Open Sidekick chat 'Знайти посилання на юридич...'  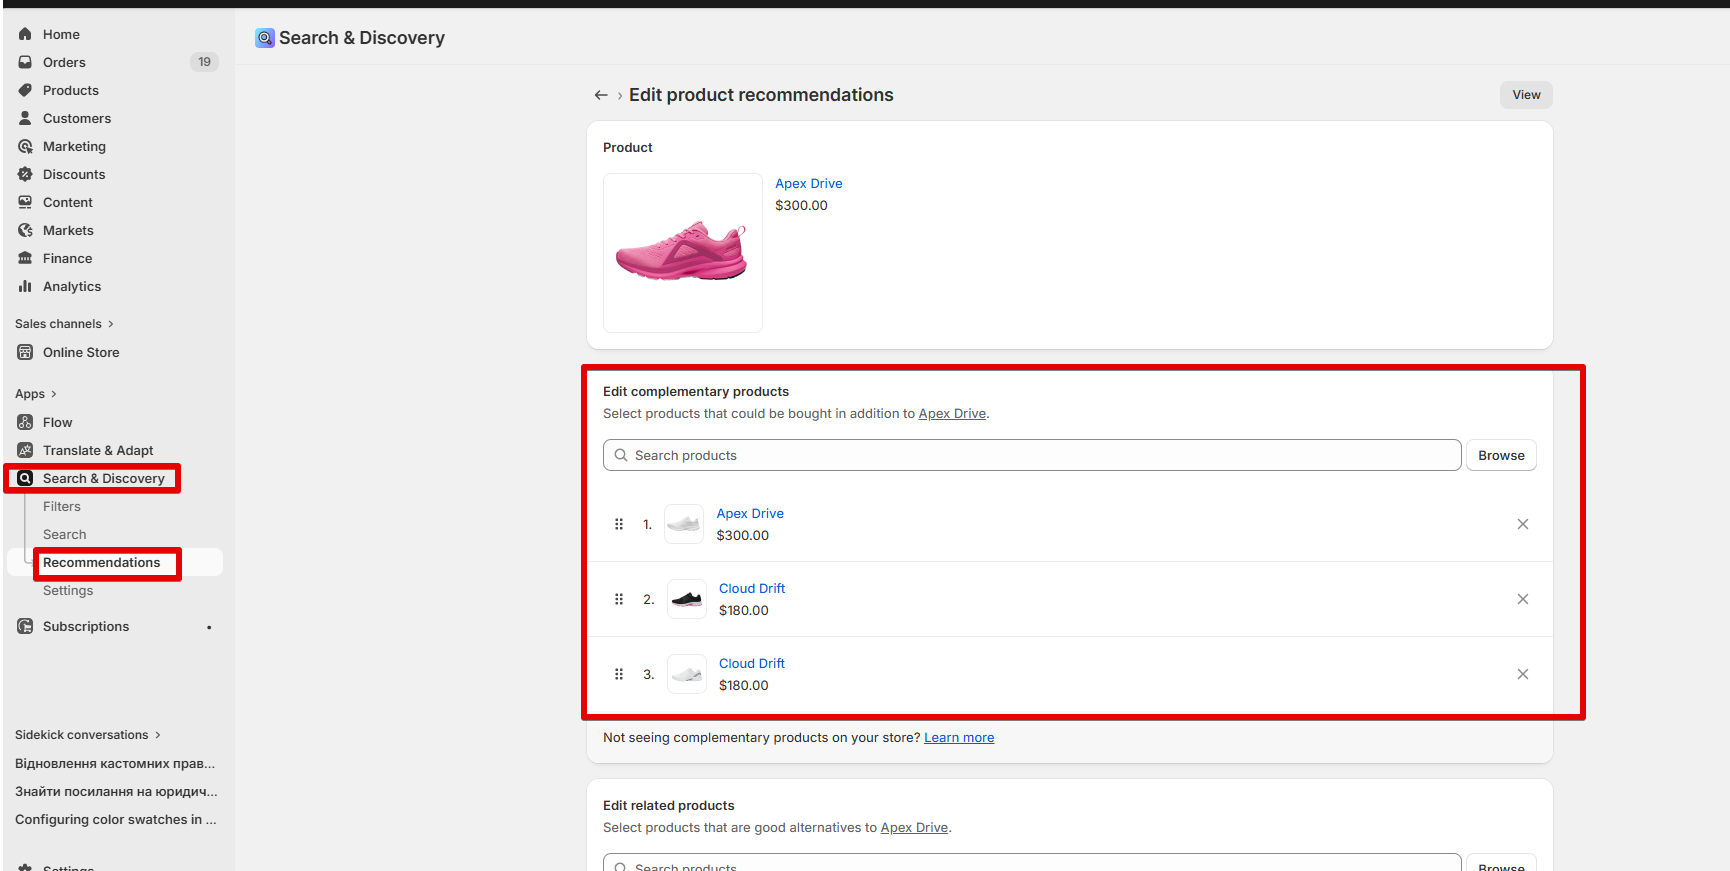(116, 791)
